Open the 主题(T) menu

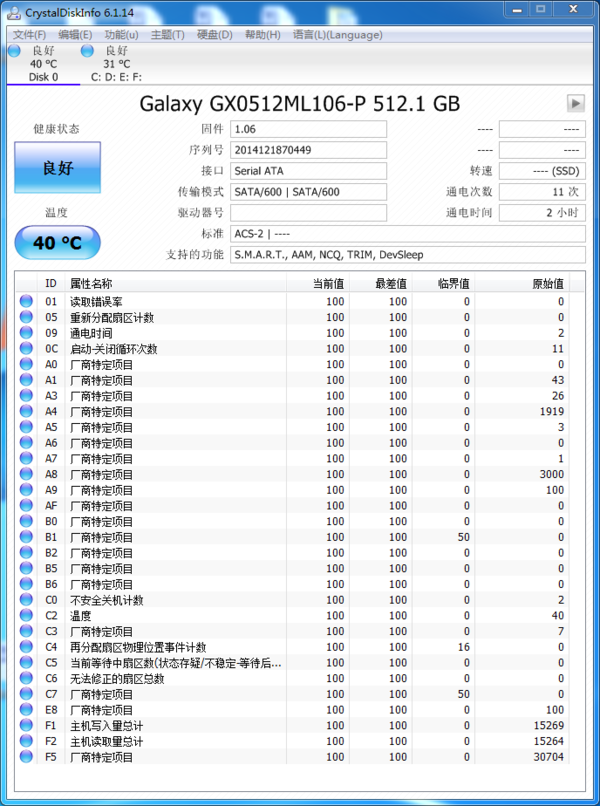(x=168, y=35)
